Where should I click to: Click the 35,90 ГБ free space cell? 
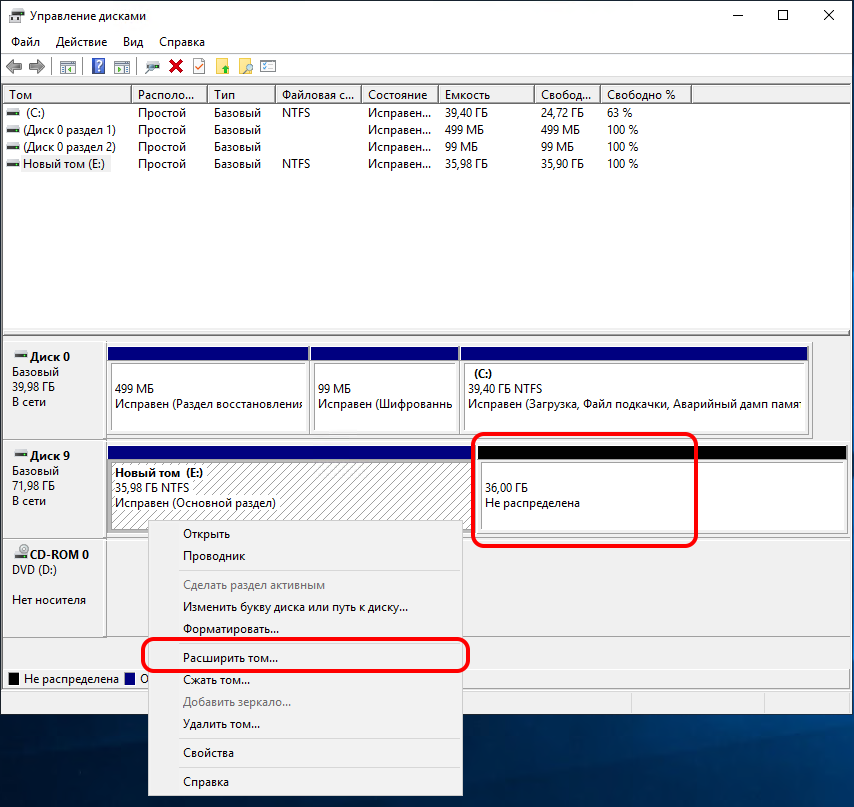[562, 163]
